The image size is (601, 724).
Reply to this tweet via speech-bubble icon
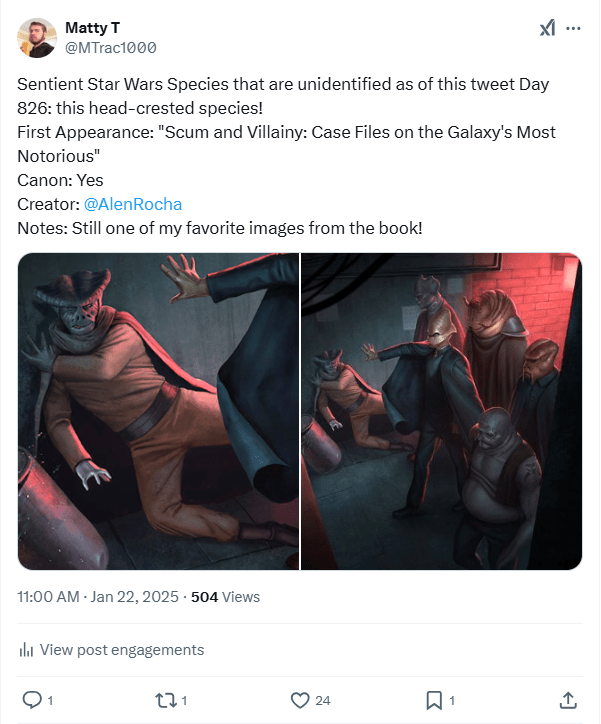(x=32, y=700)
